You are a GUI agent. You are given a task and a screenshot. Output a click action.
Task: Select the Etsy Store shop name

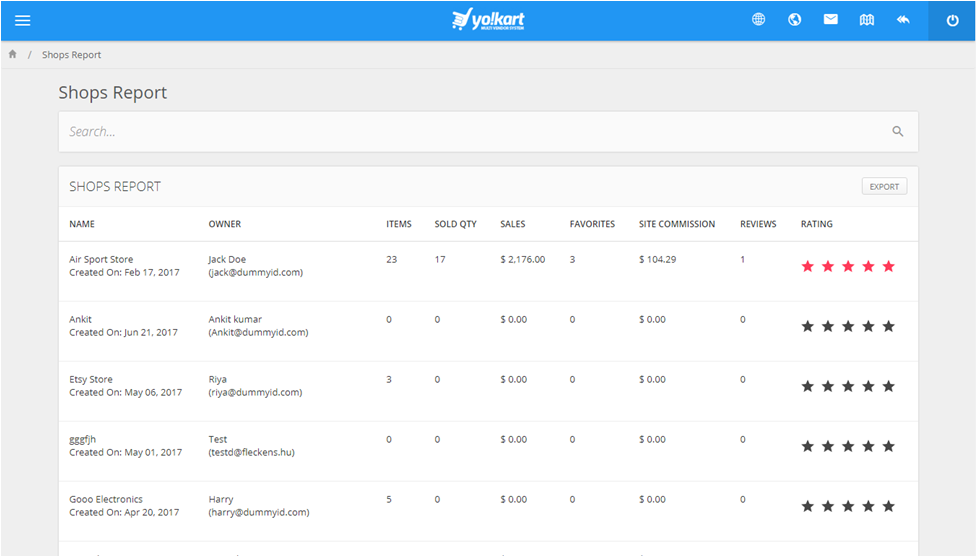(91, 379)
